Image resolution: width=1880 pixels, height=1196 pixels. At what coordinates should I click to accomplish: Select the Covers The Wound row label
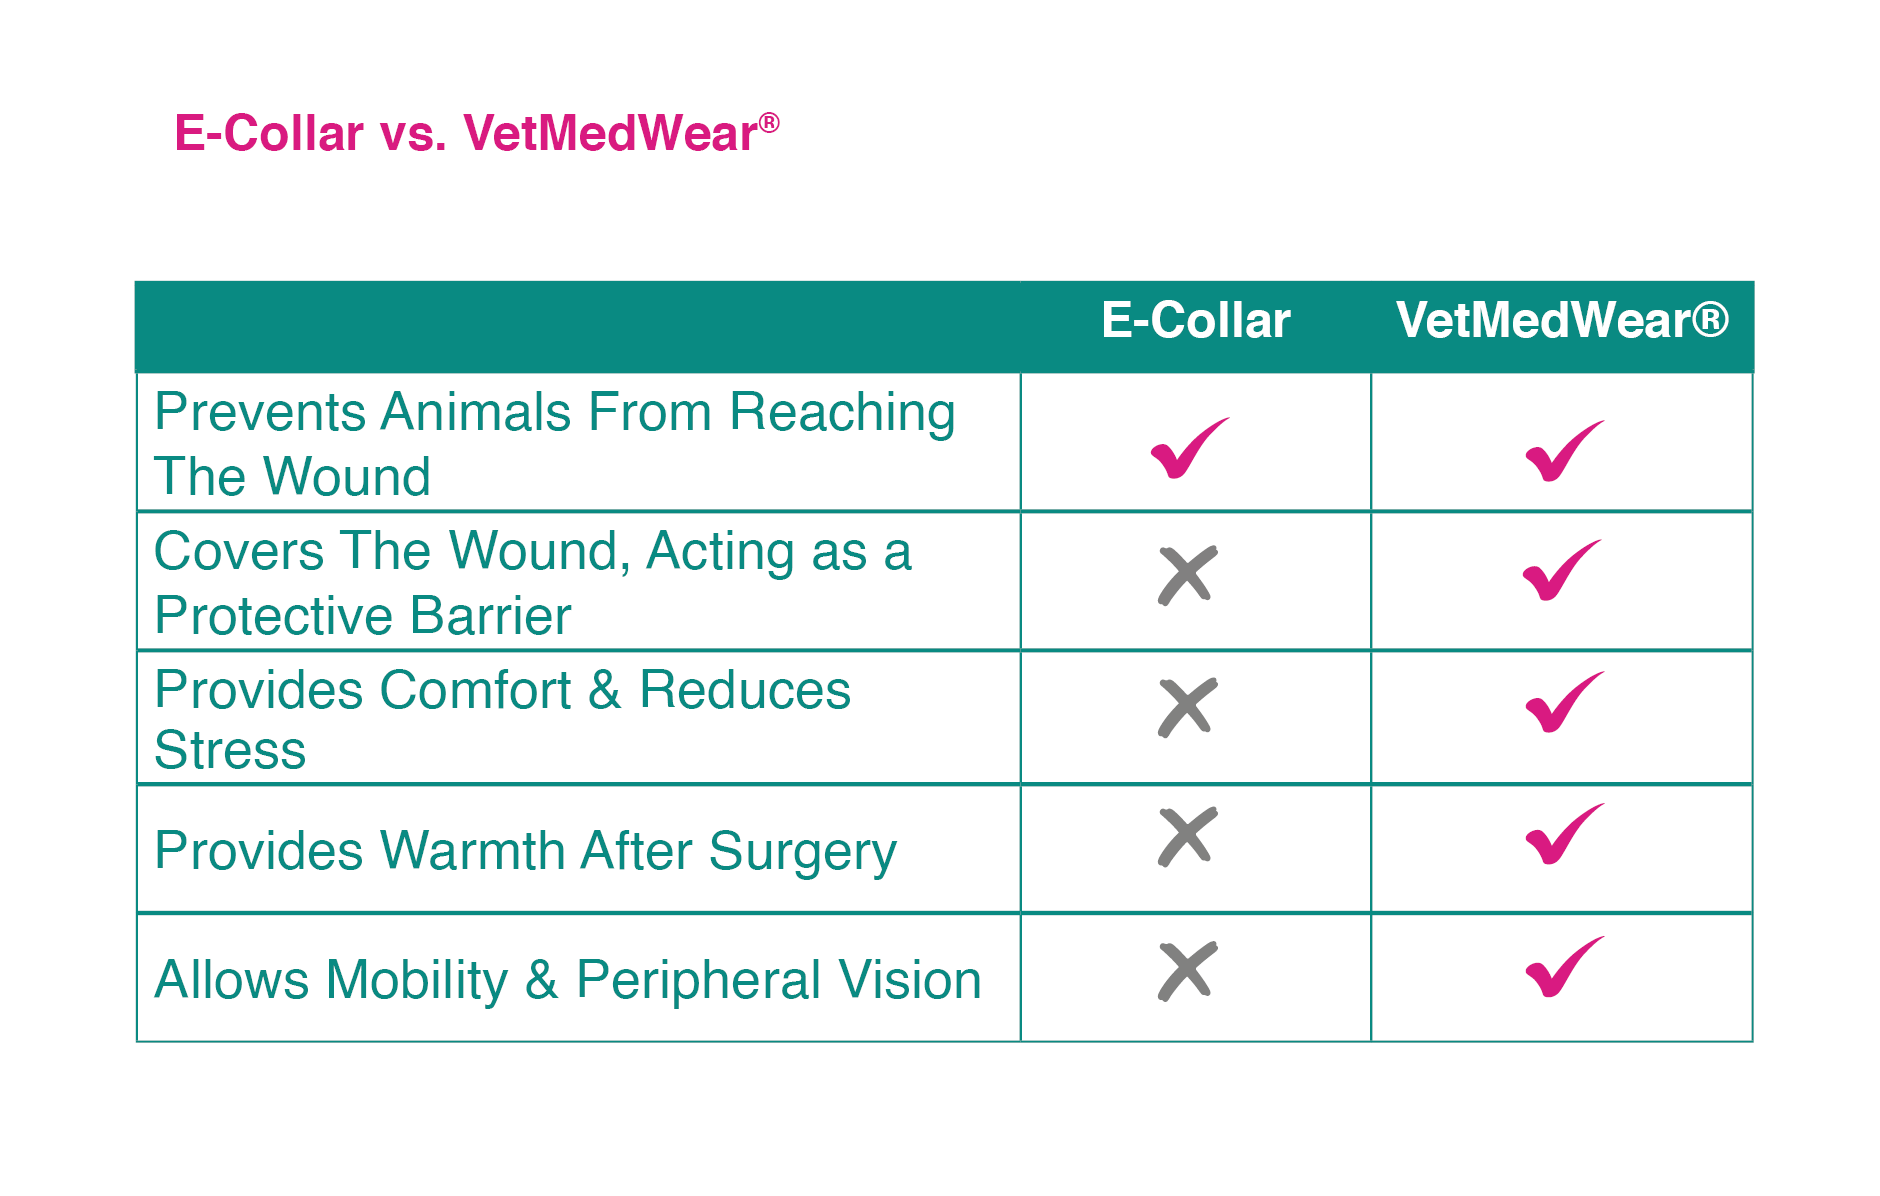click(x=532, y=582)
